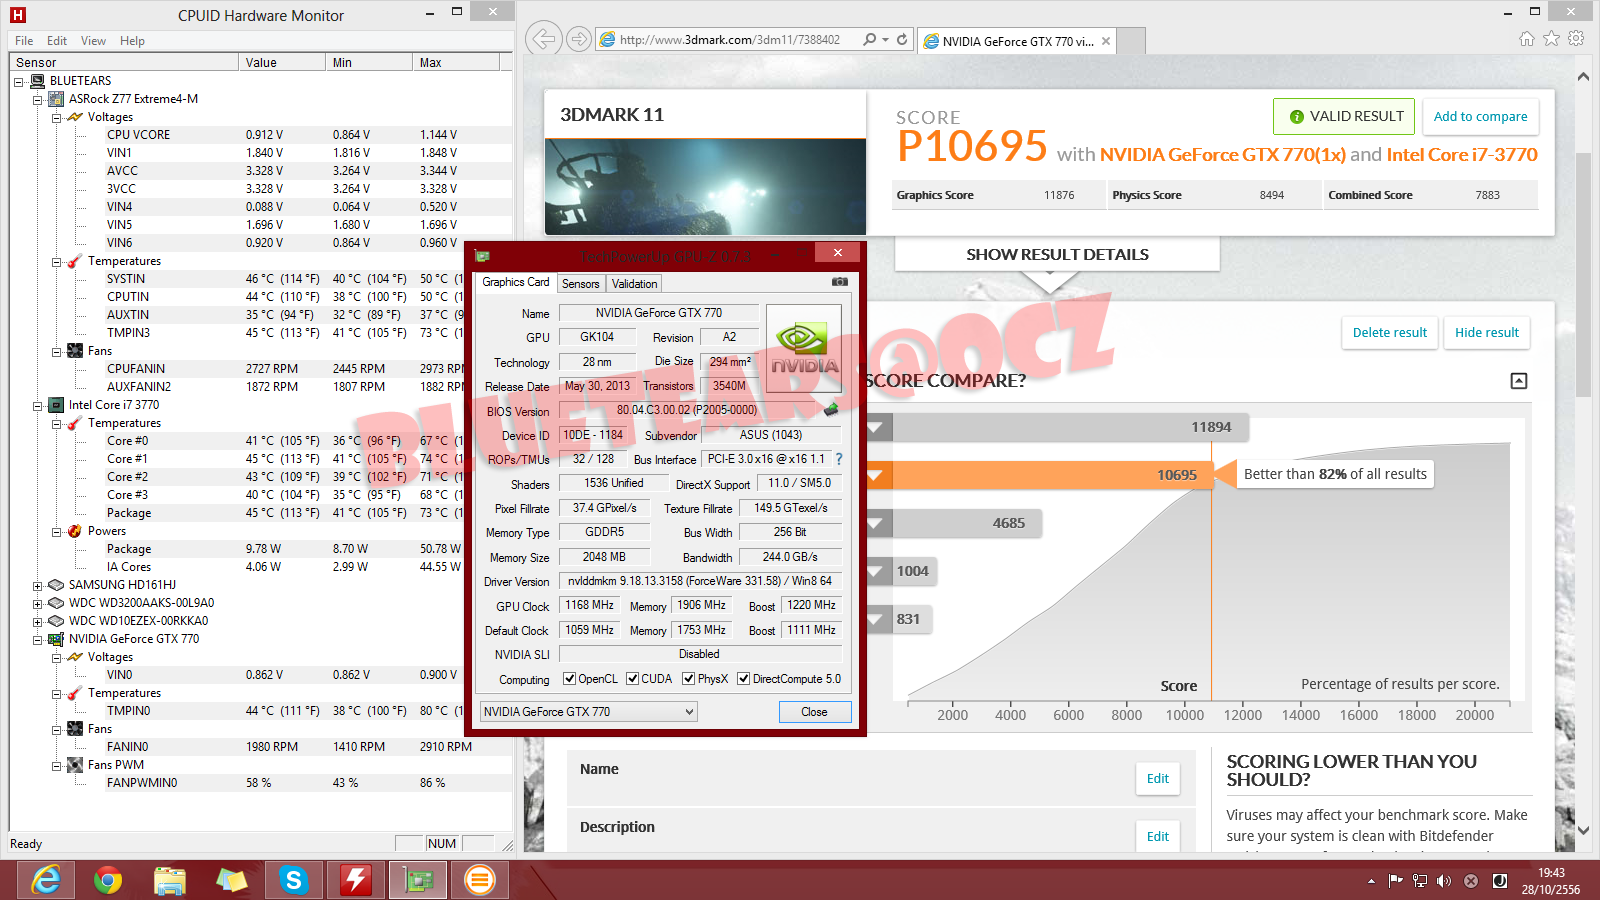
Task: Open the red lightning bolt app on taskbar
Action: [x=356, y=880]
